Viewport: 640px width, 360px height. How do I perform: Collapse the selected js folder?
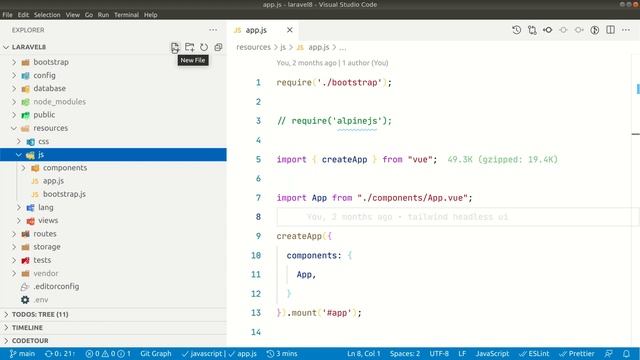[113, 155]
